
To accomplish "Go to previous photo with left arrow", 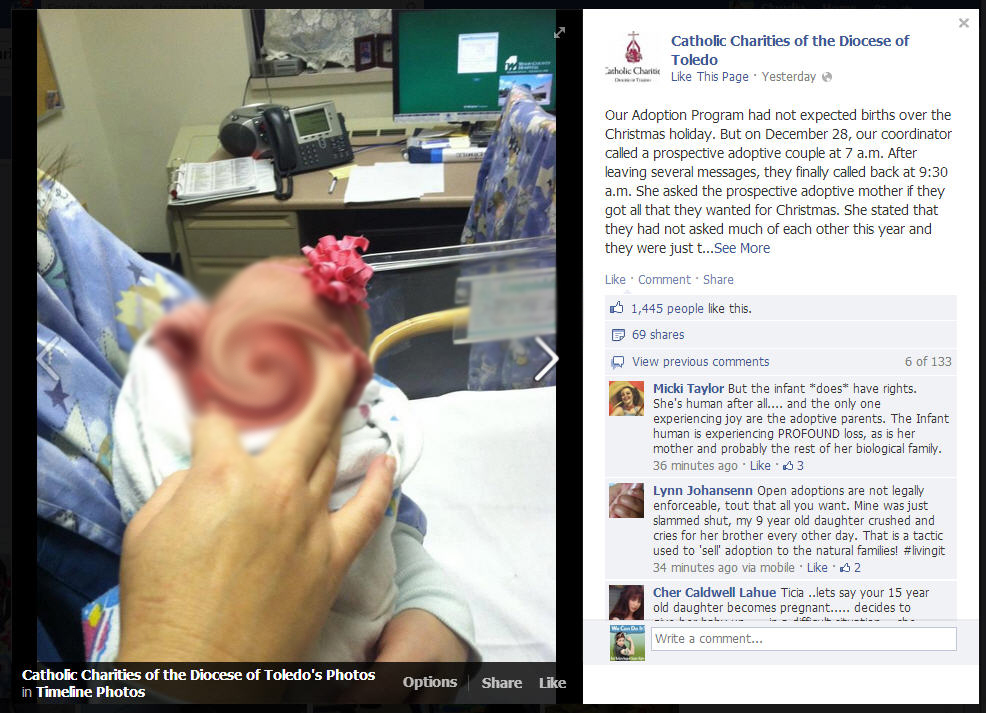I will tap(48, 359).
